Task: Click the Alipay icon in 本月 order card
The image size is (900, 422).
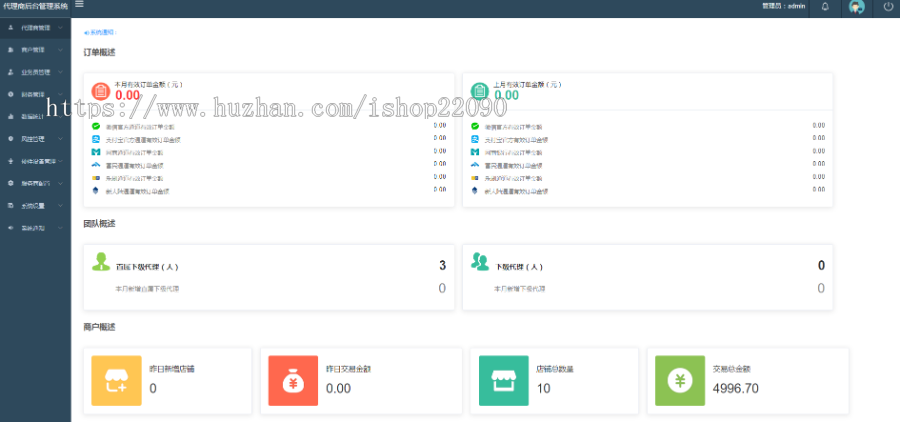Action: (96, 139)
